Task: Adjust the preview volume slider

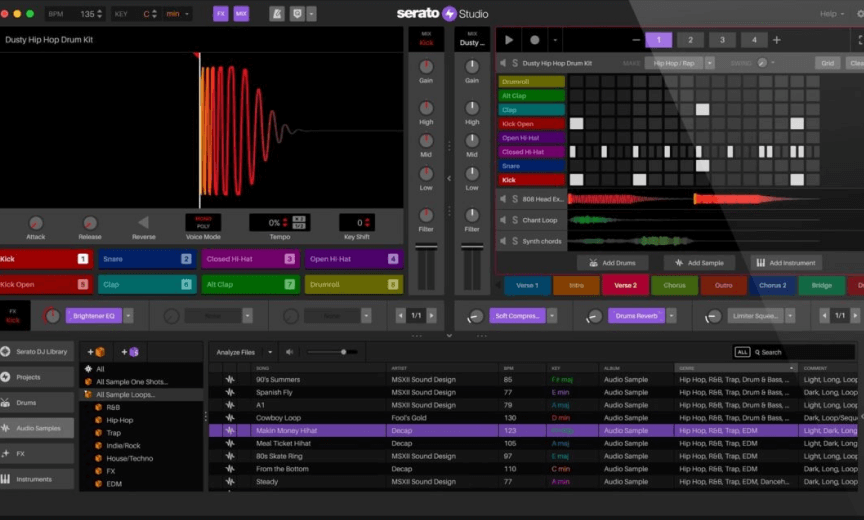Action: pos(343,352)
